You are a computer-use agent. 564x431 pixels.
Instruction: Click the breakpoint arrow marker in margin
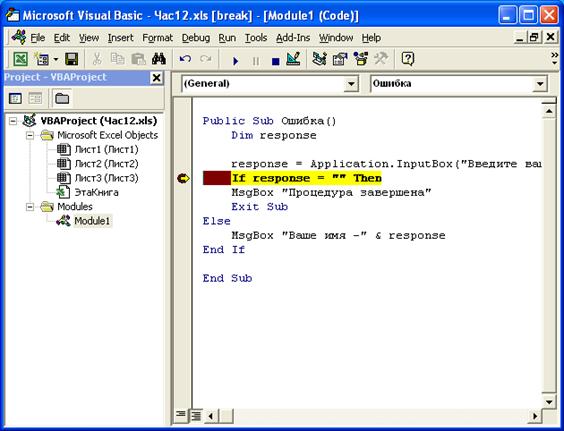[183, 178]
